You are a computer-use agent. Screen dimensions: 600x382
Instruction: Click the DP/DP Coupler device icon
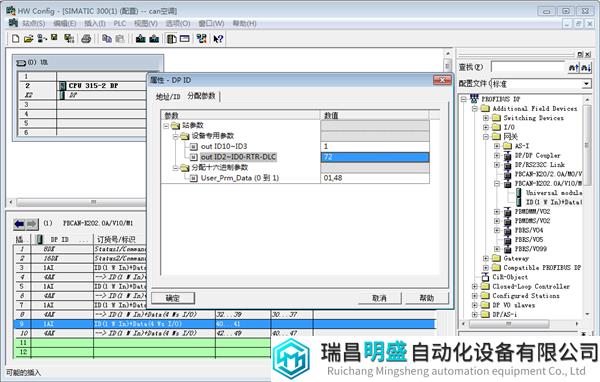(508, 156)
